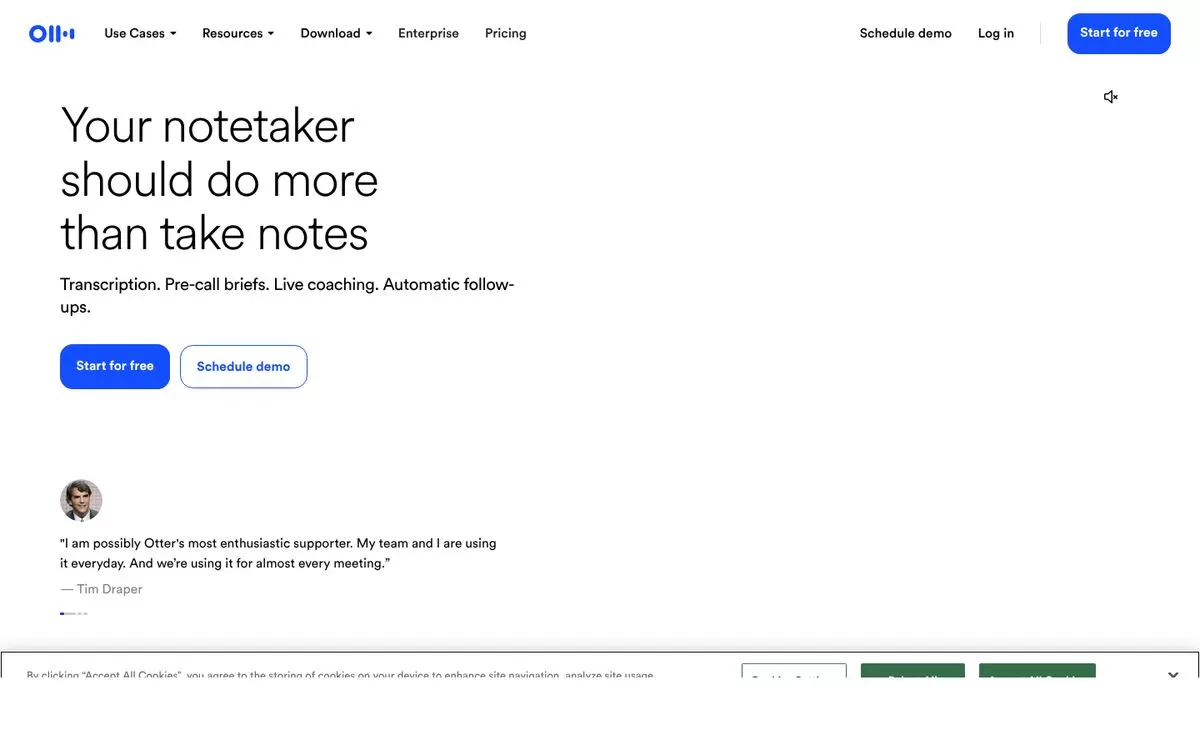Open the Resources dropdown

click(238, 33)
